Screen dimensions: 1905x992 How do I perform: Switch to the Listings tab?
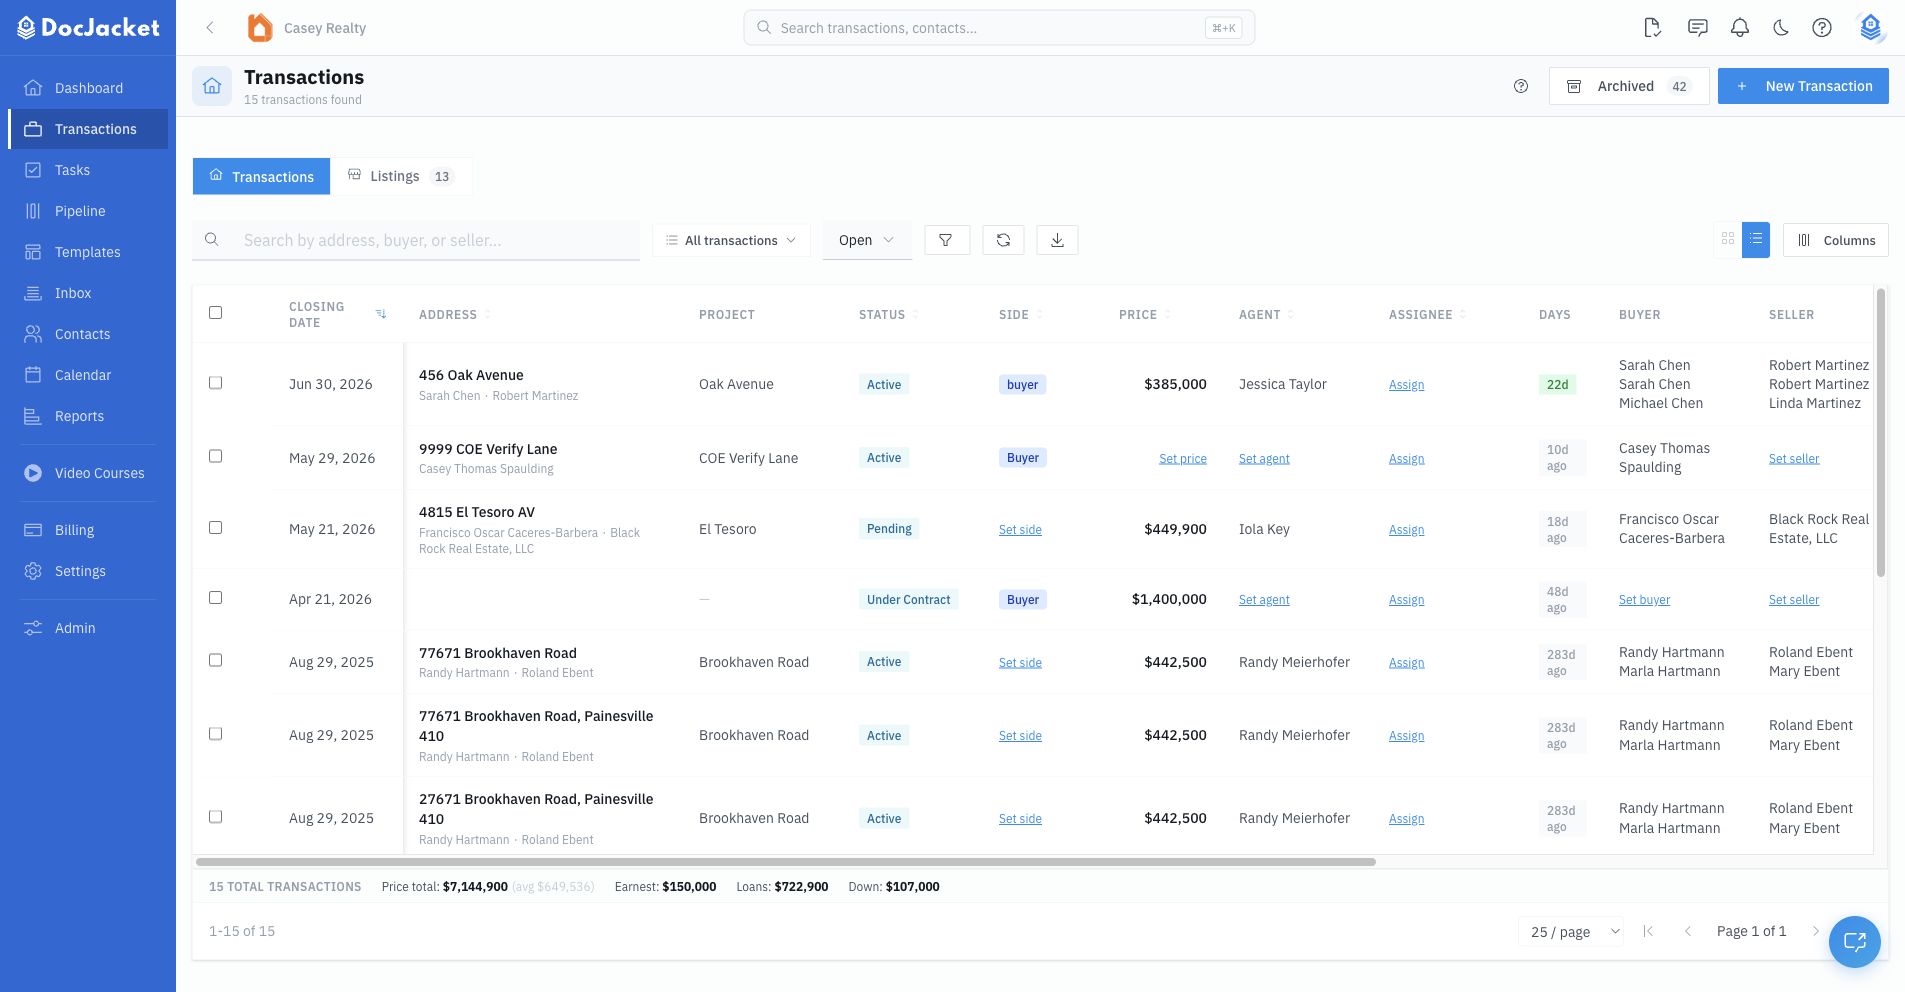point(401,176)
